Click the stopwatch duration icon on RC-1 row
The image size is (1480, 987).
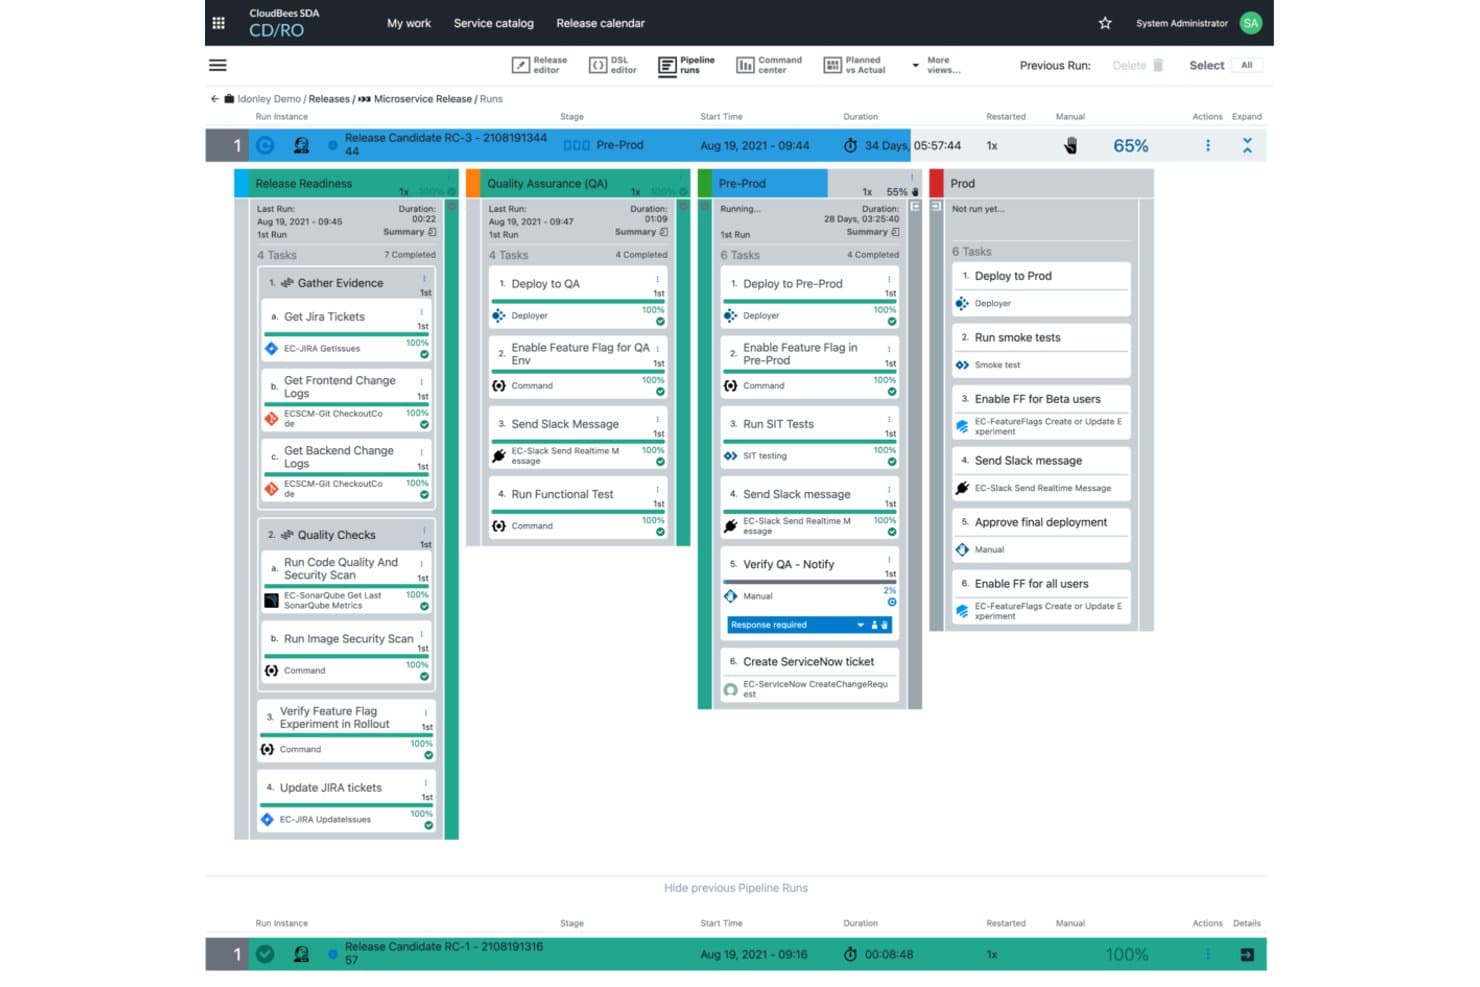point(850,954)
